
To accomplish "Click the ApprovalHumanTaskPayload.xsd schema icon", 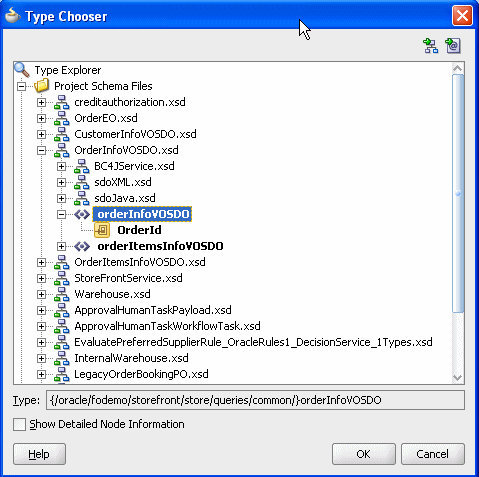I will coord(62,310).
